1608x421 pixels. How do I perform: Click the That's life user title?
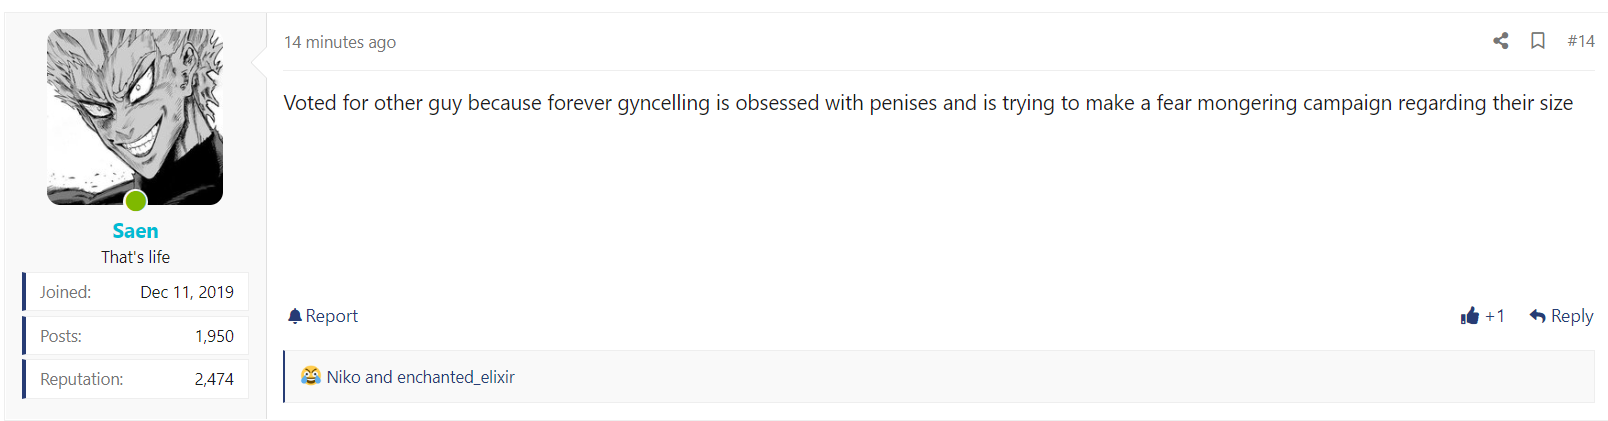click(x=135, y=257)
